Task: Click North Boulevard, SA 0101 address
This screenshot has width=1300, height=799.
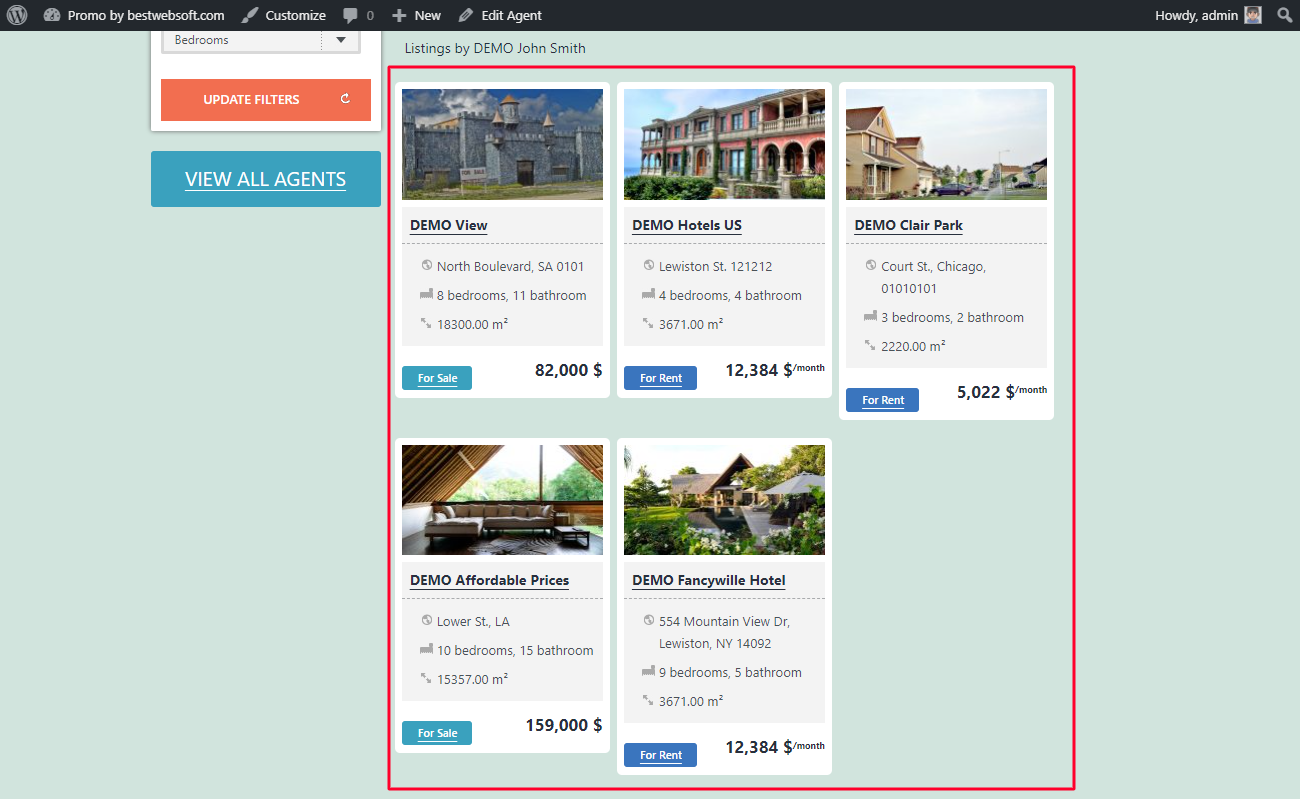Action: click(x=510, y=266)
